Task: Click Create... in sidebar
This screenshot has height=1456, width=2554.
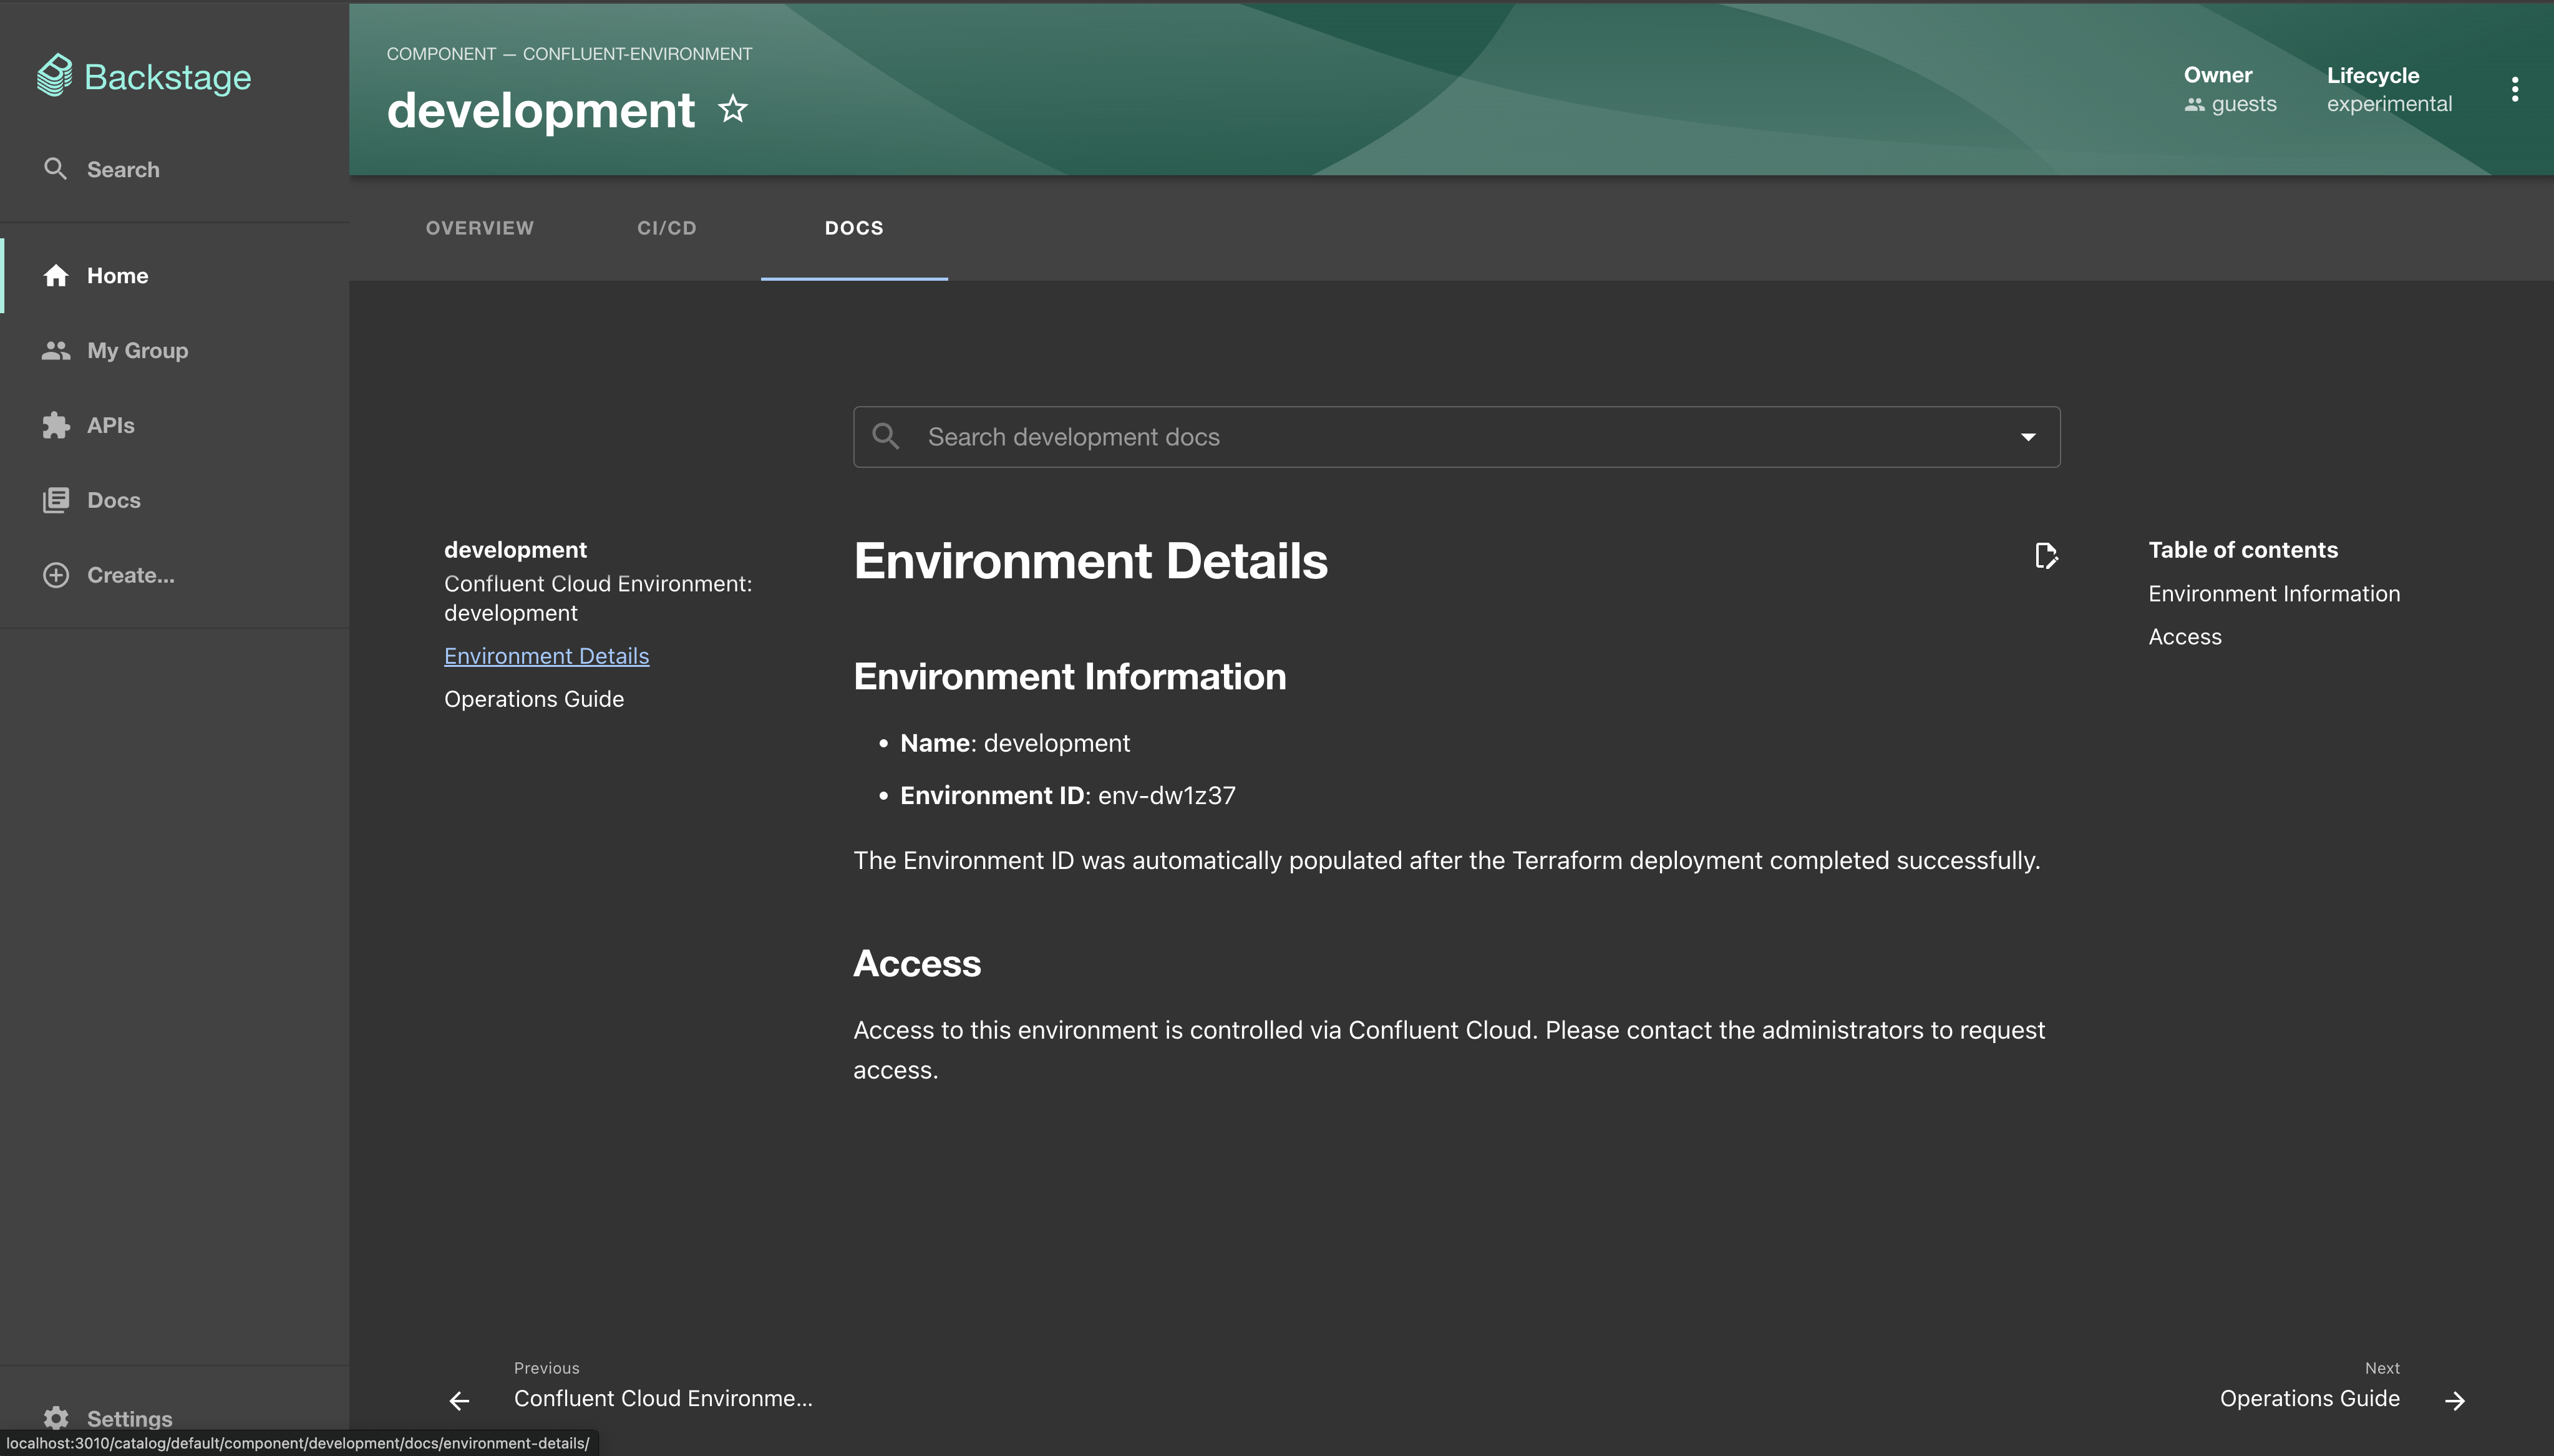Action: pos(108,575)
